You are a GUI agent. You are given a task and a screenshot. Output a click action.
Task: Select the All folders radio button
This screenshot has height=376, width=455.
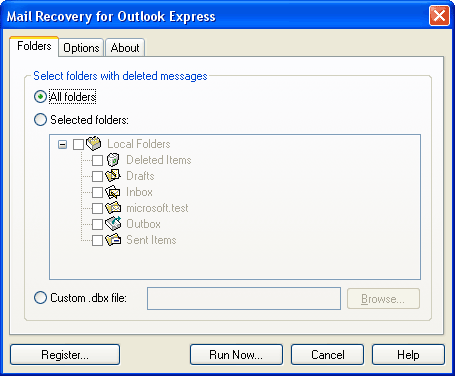(40, 97)
